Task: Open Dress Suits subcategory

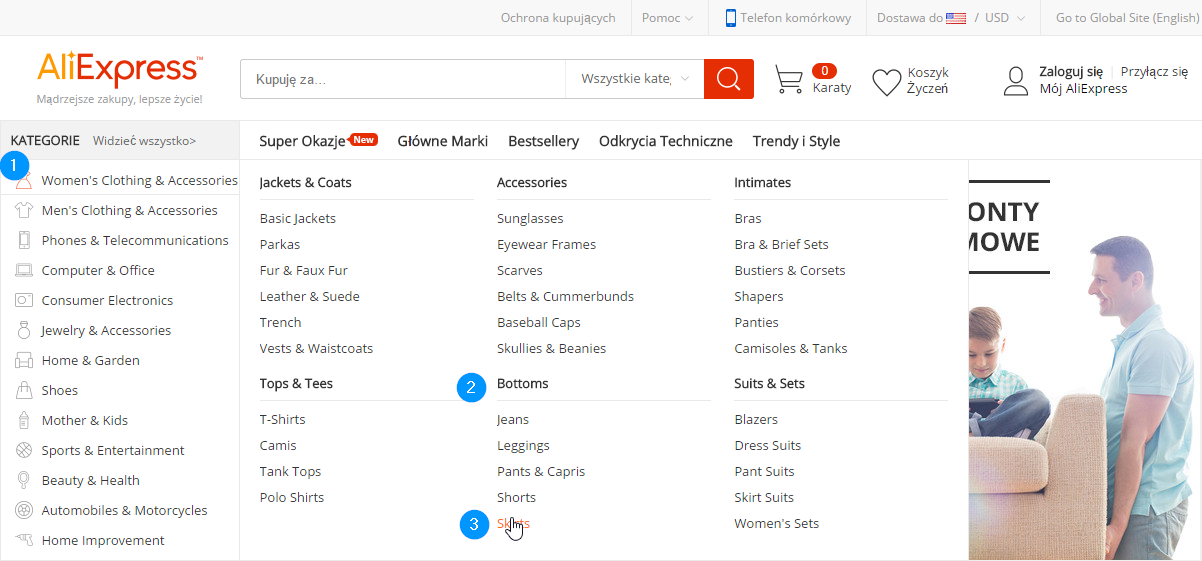Action: click(768, 445)
